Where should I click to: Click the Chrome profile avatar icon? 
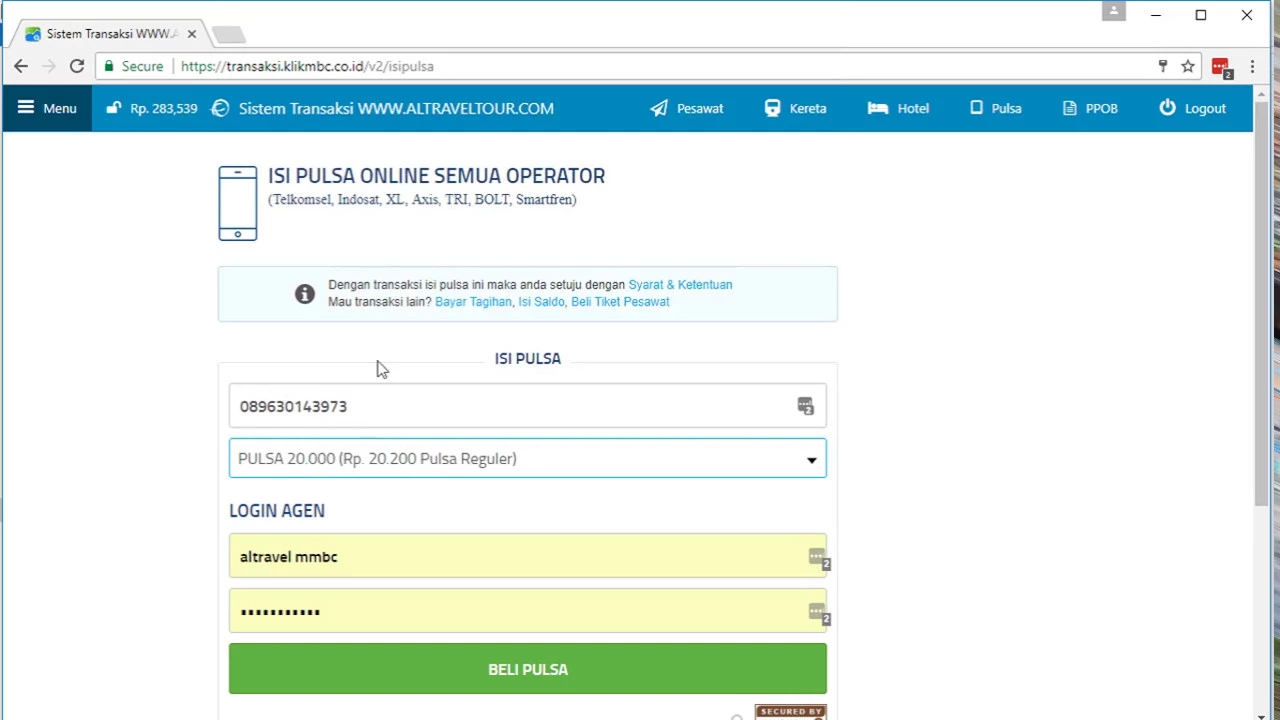pos(1114,11)
